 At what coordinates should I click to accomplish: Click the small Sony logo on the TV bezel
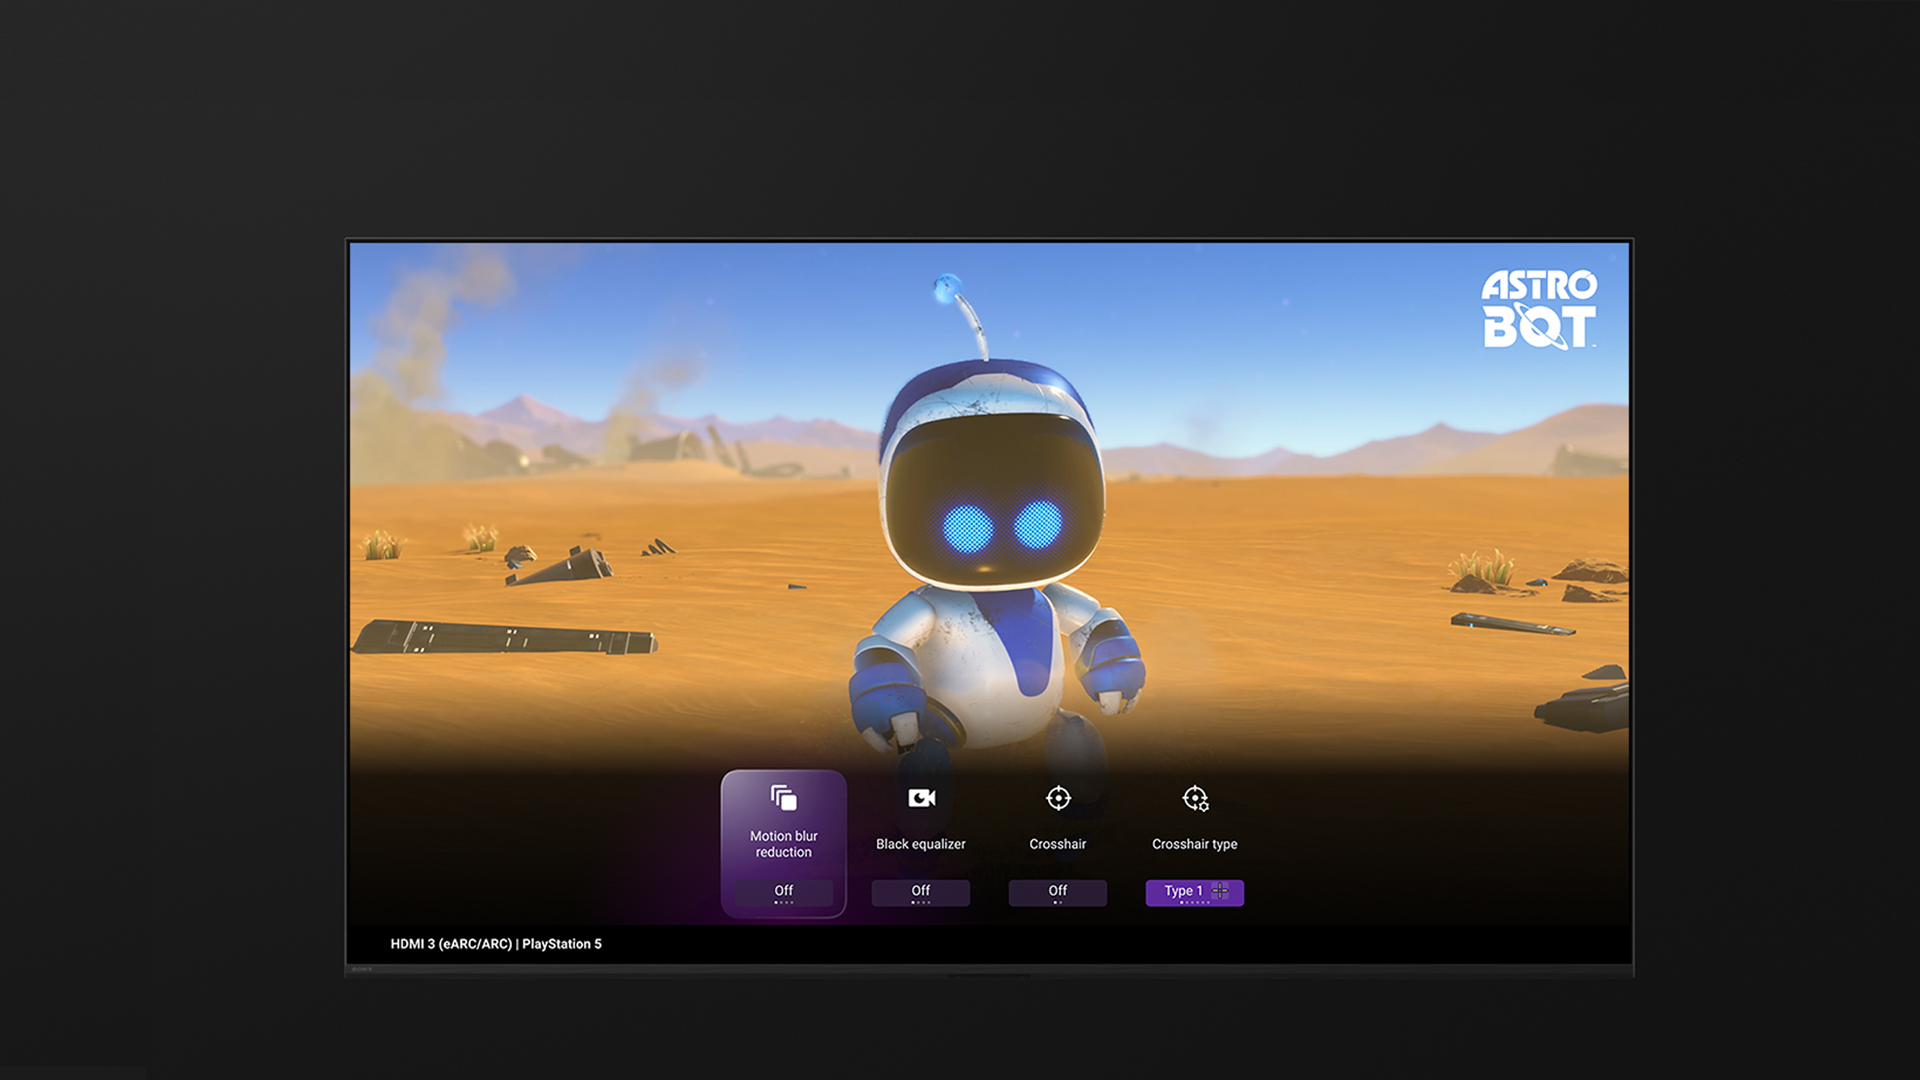362,969
